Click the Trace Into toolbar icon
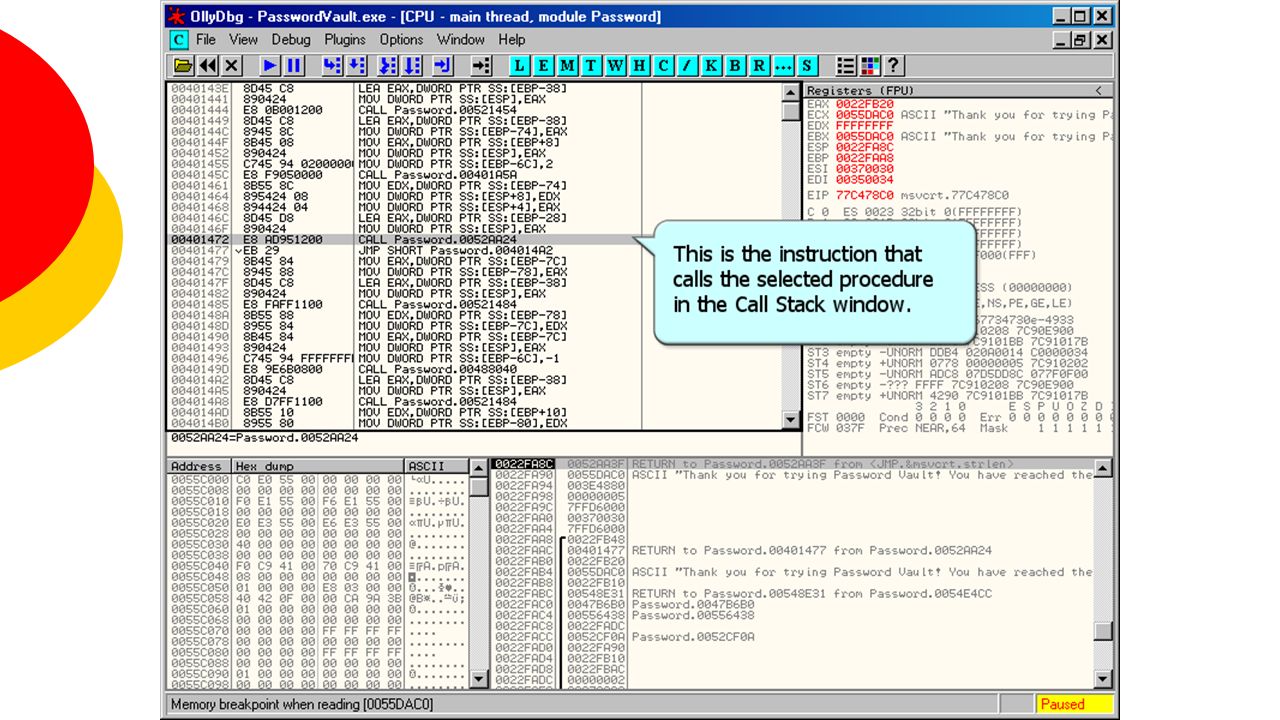 [x=386, y=66]
